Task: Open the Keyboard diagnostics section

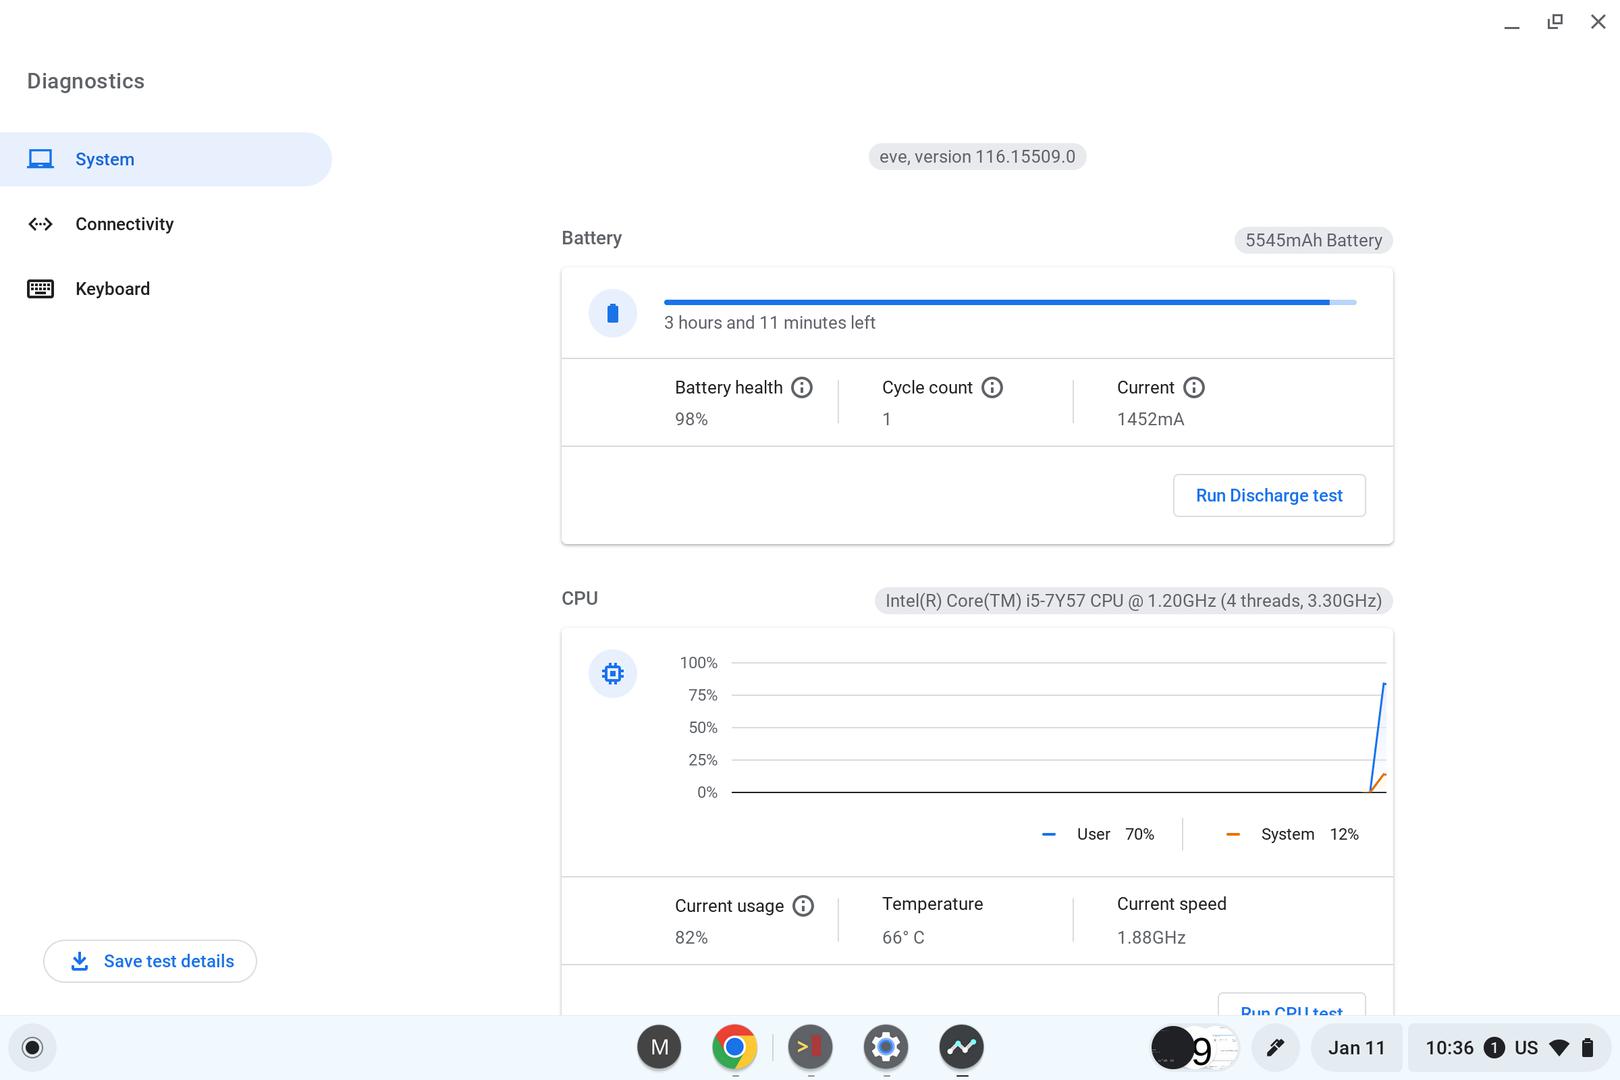Action: [x=112, y=289]
